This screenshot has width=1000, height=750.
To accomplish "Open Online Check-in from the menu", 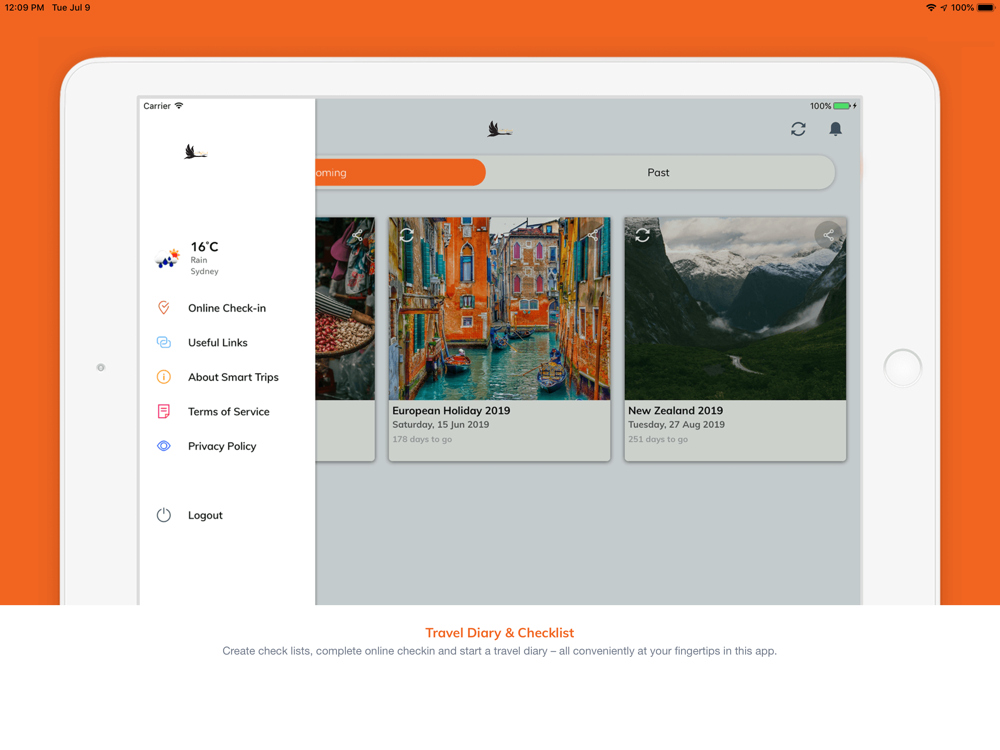I will (226, 308).
